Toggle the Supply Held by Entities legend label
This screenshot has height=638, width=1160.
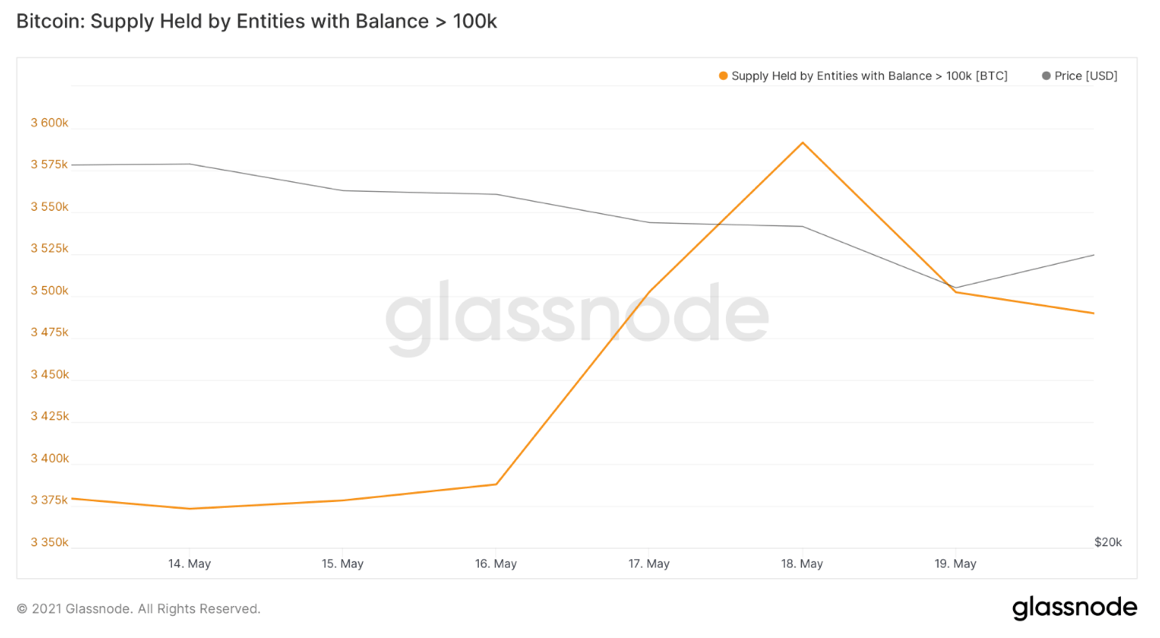point(869,76)
